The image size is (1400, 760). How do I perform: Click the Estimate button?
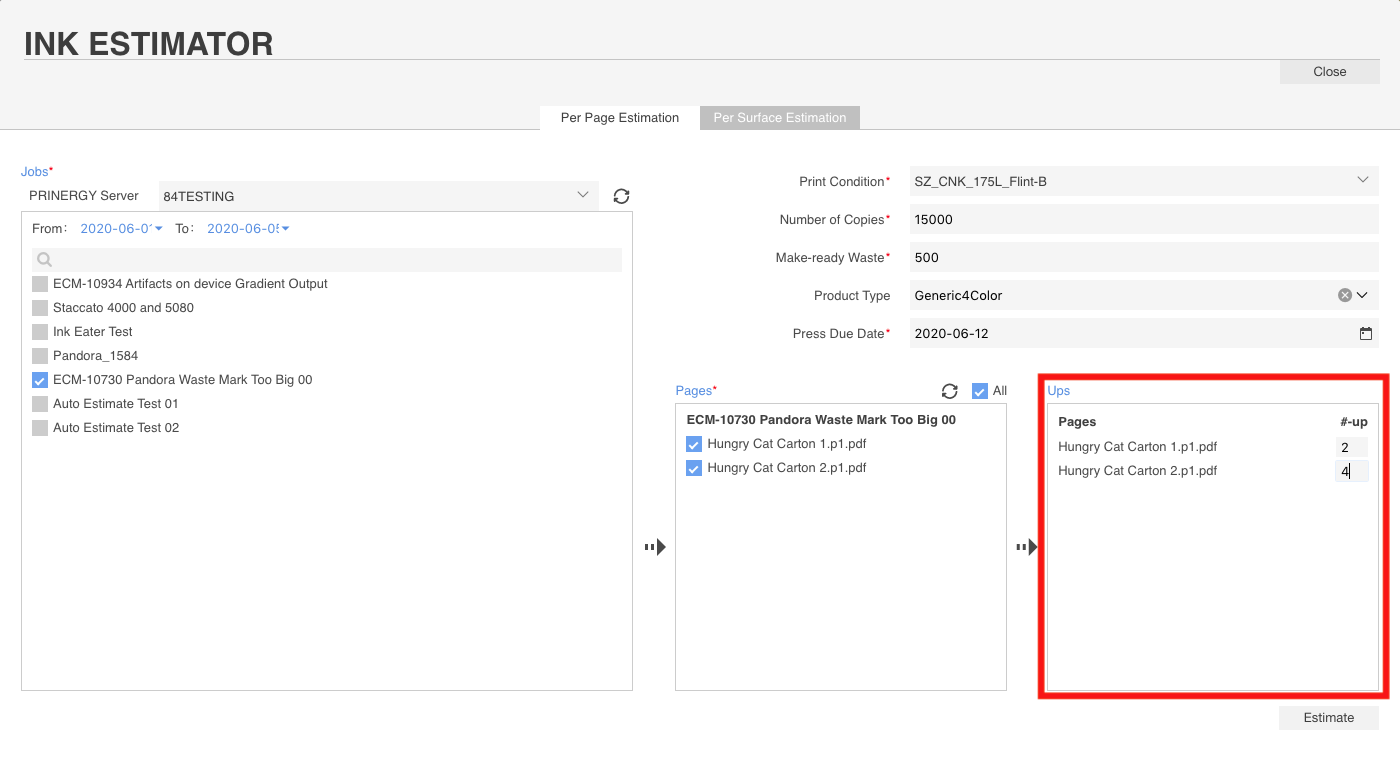(x=1329, y=718)
